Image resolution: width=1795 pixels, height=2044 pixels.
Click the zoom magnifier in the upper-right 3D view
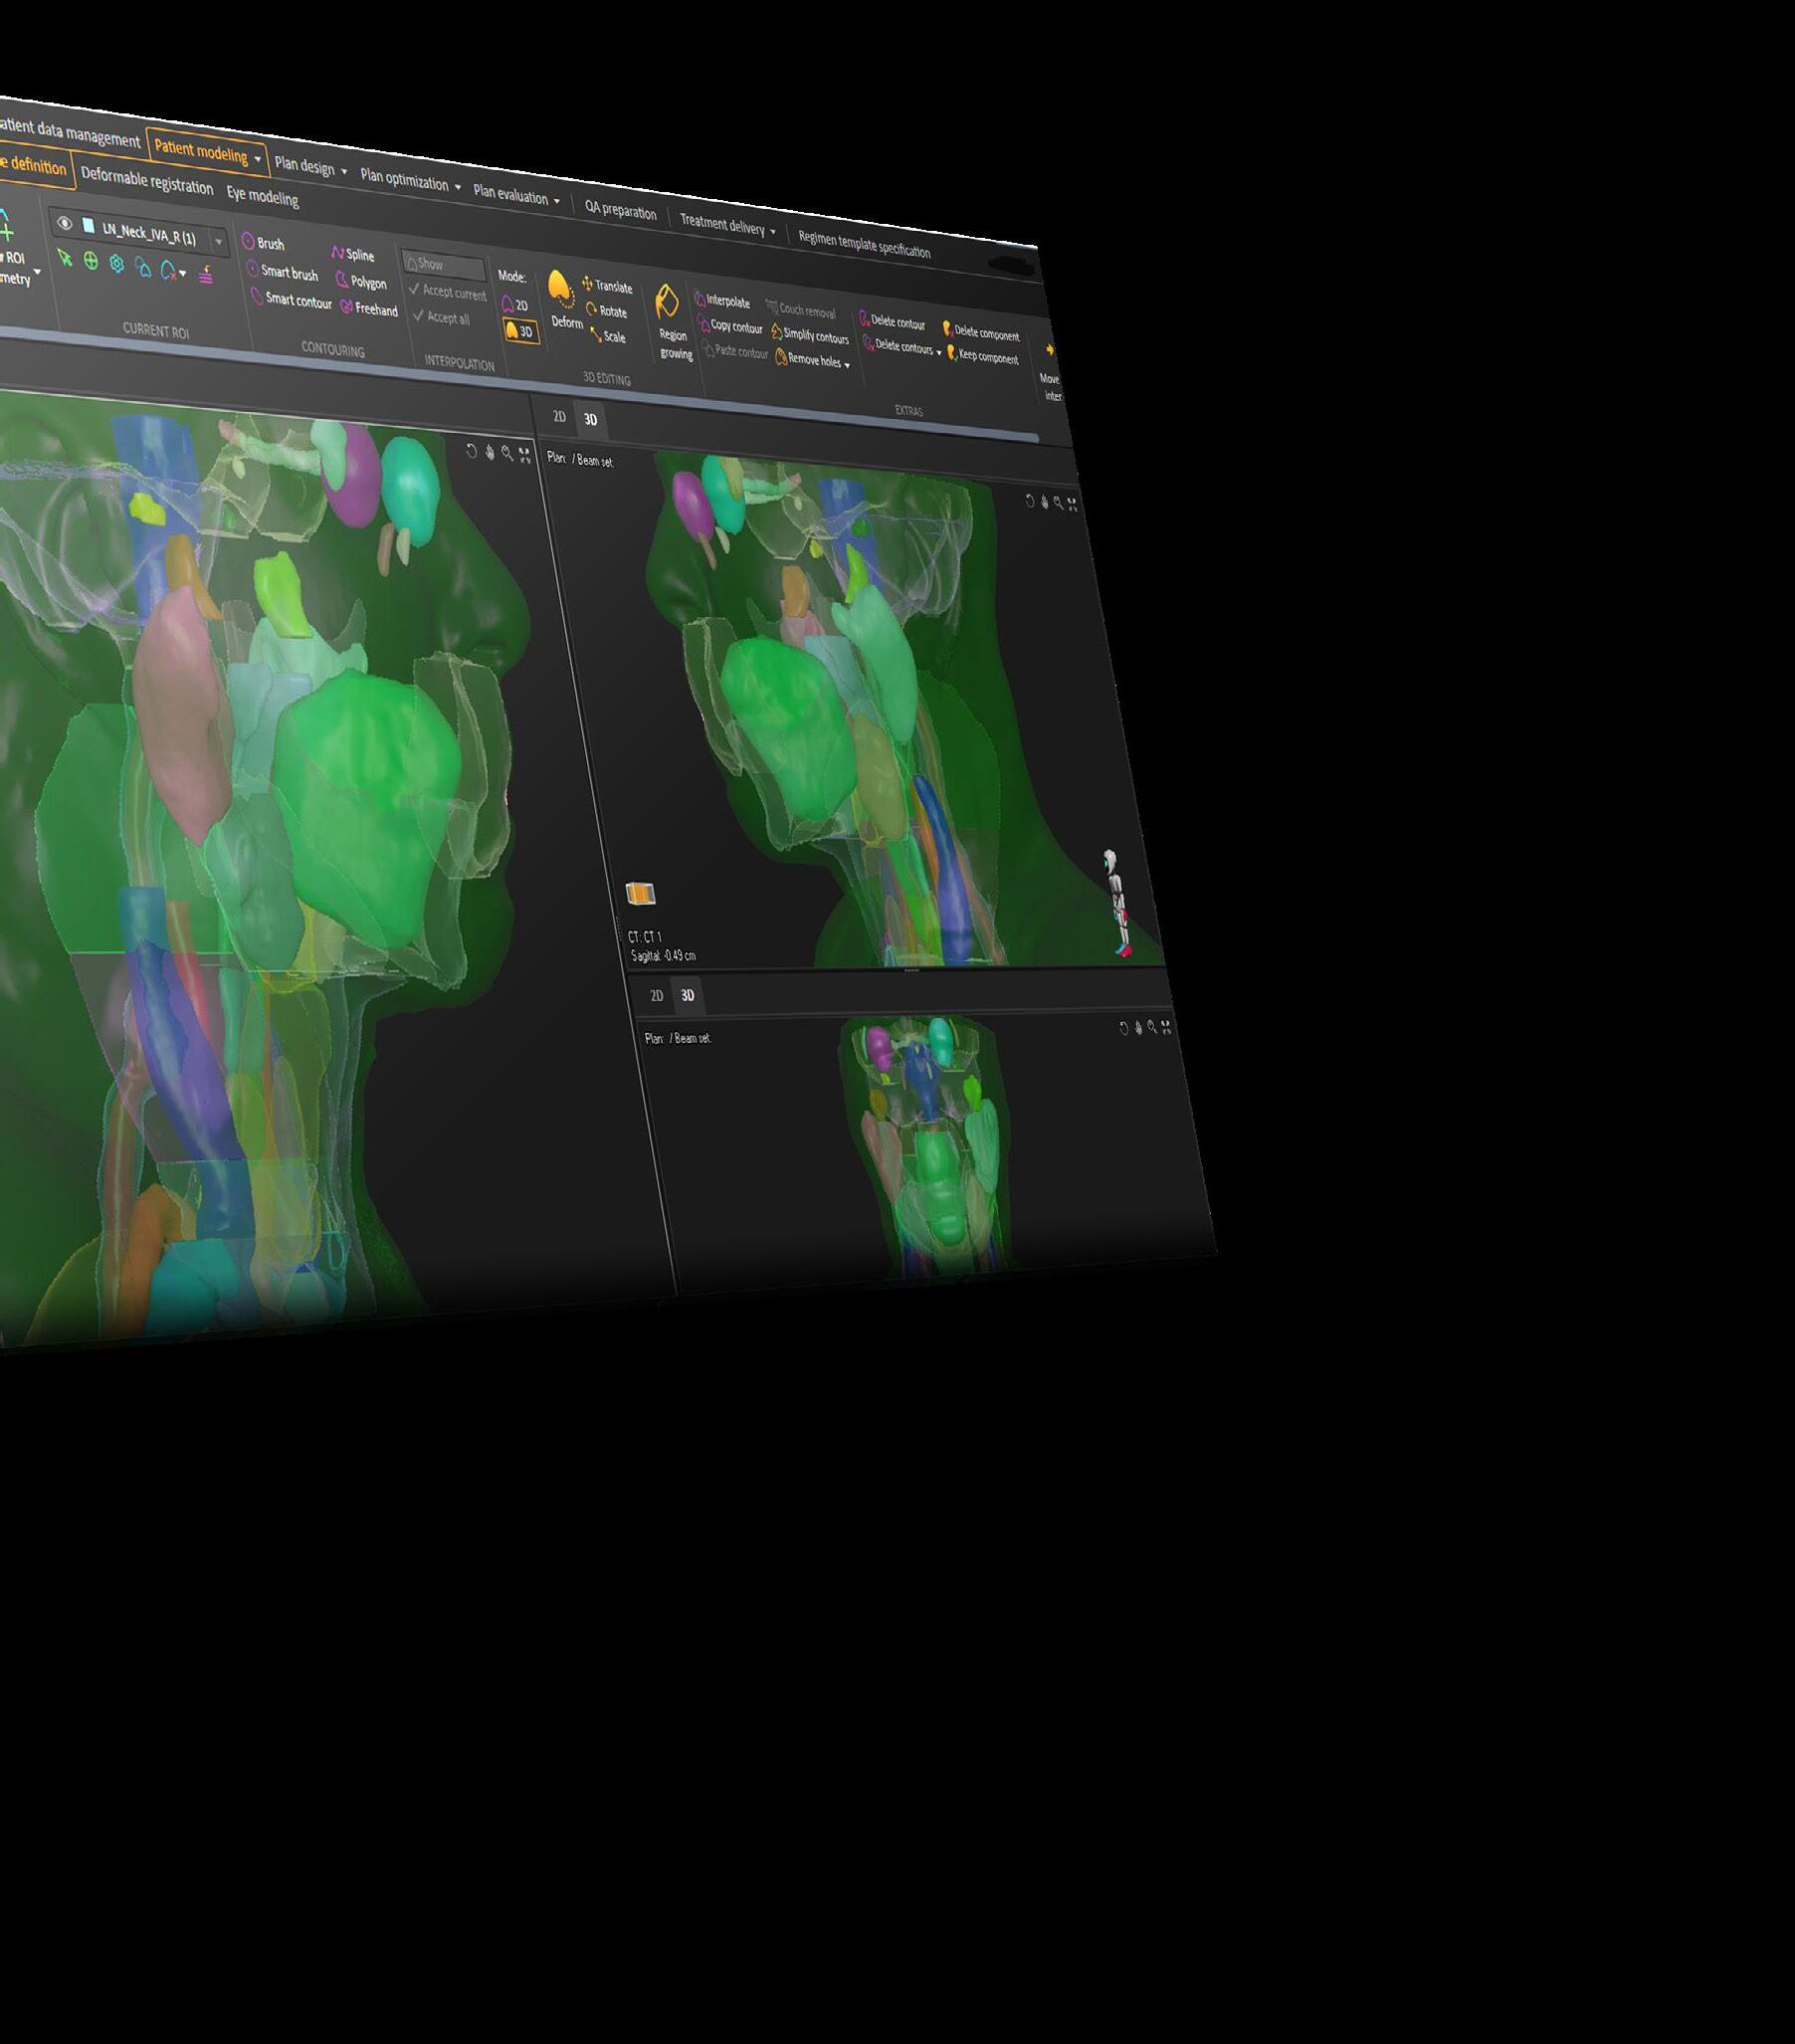1058,503
